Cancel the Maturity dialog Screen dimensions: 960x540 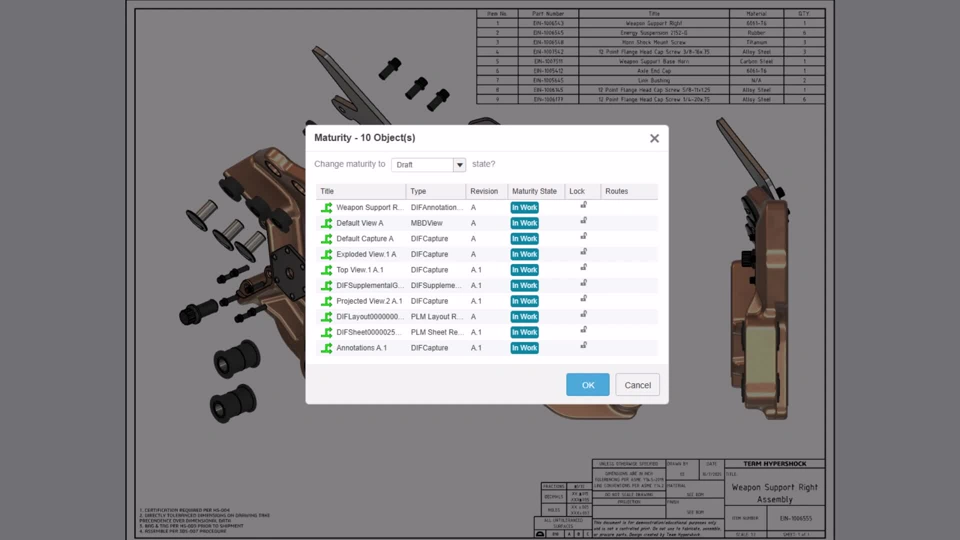pos(637,384)
